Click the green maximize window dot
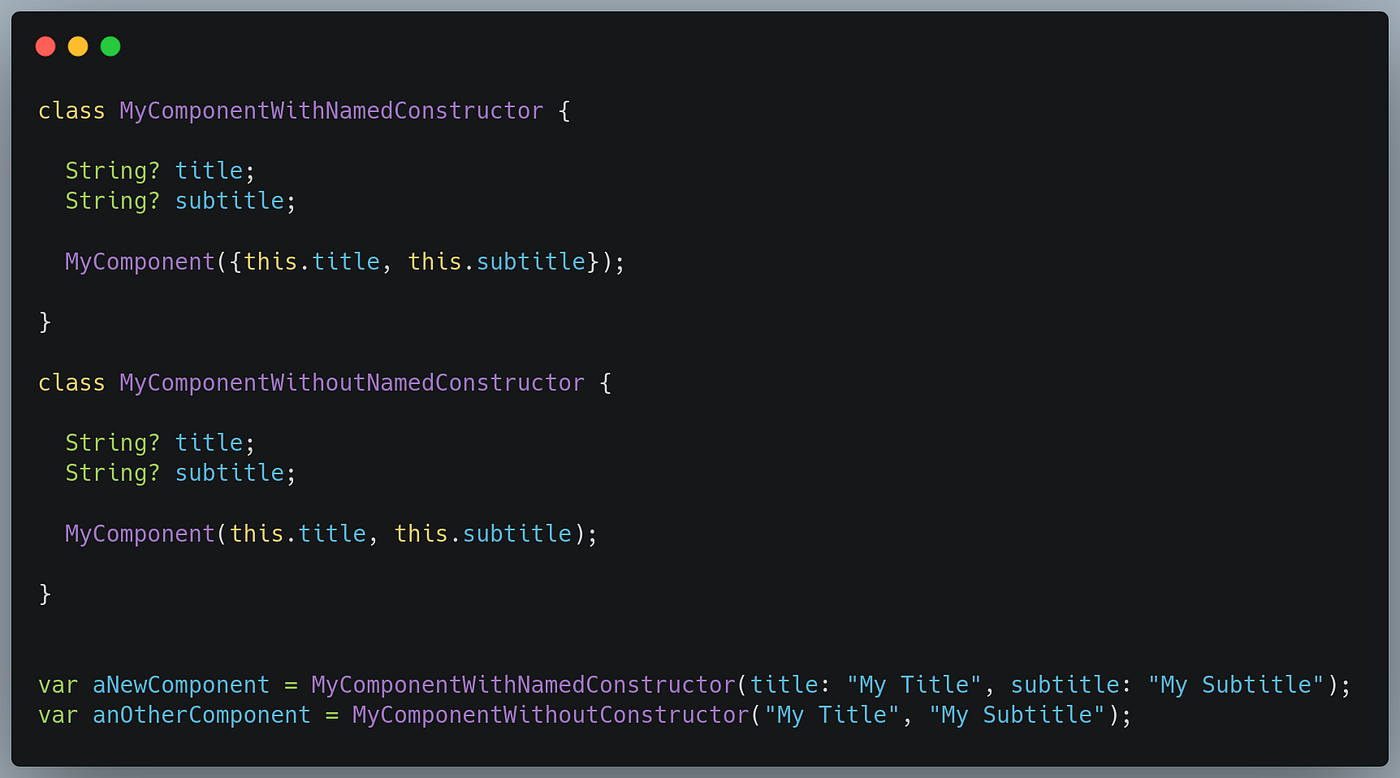This screenshot has height=778, width=1400. point(111,46)
